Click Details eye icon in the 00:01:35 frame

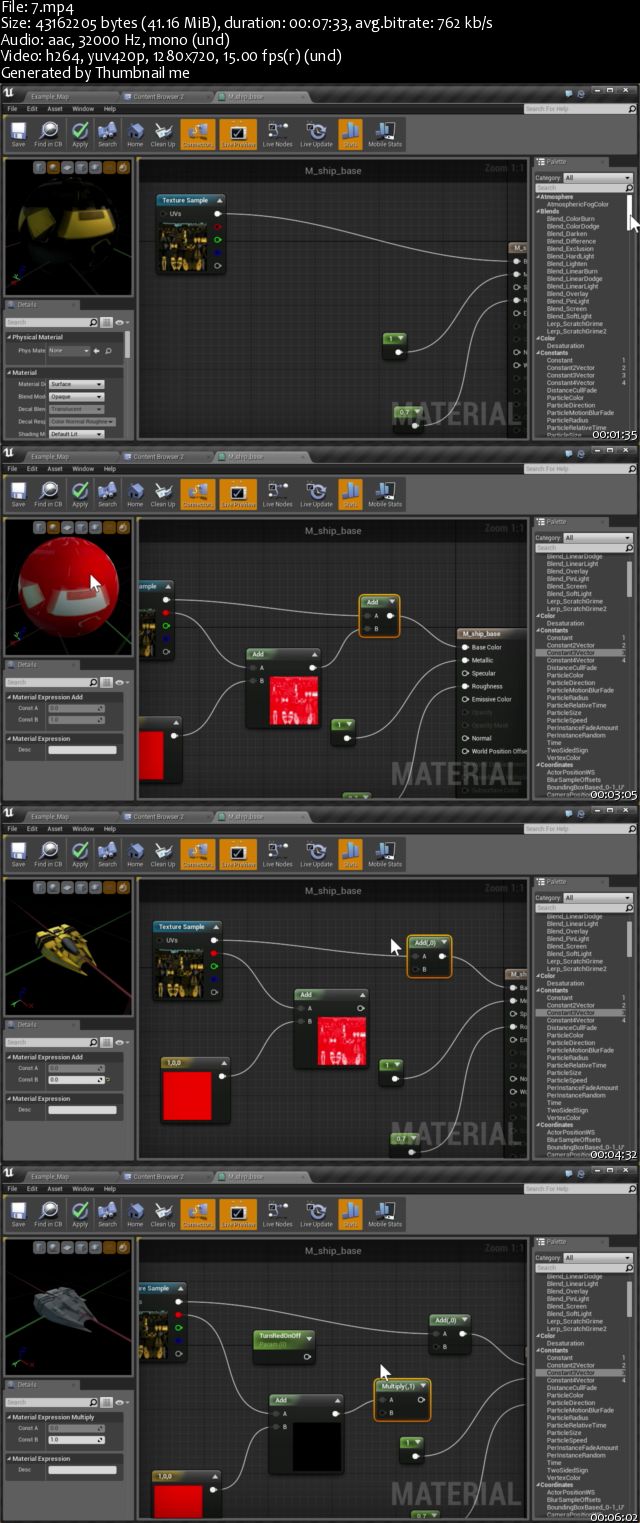pos(121,322)
